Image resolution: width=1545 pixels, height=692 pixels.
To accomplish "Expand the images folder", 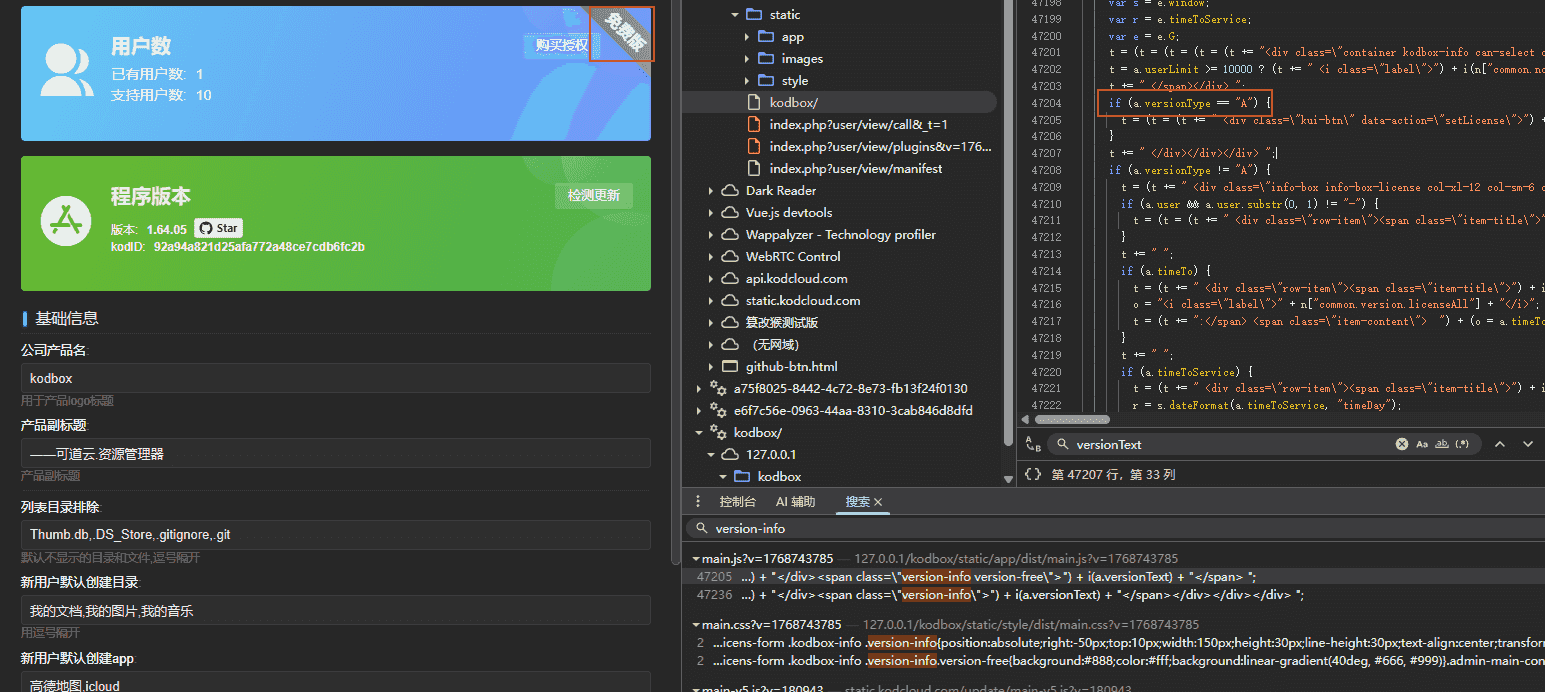I will pyautogui.click(x=747, y=59).
